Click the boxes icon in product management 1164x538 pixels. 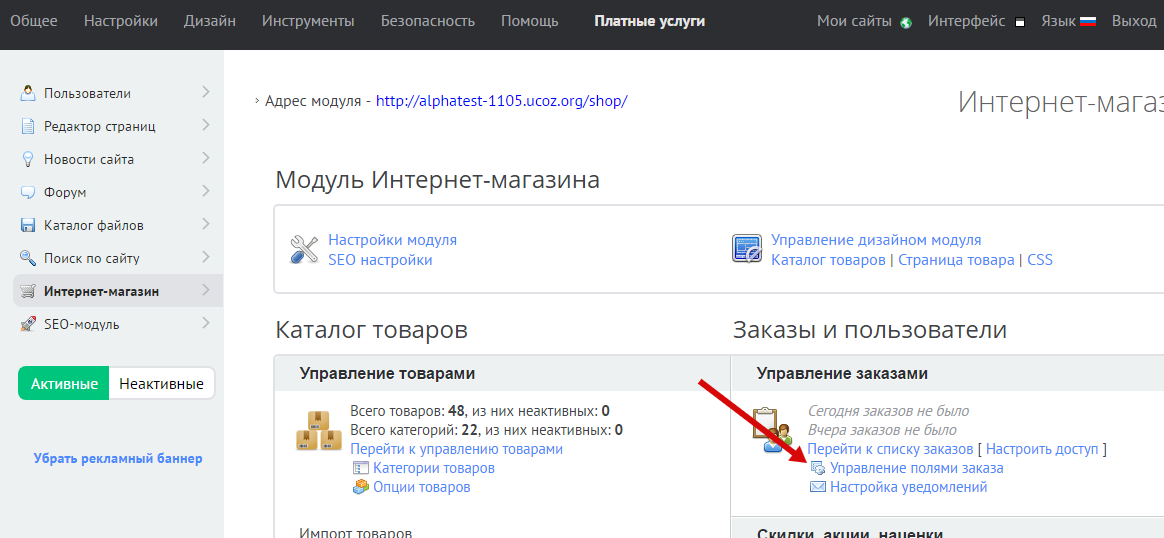320,430
